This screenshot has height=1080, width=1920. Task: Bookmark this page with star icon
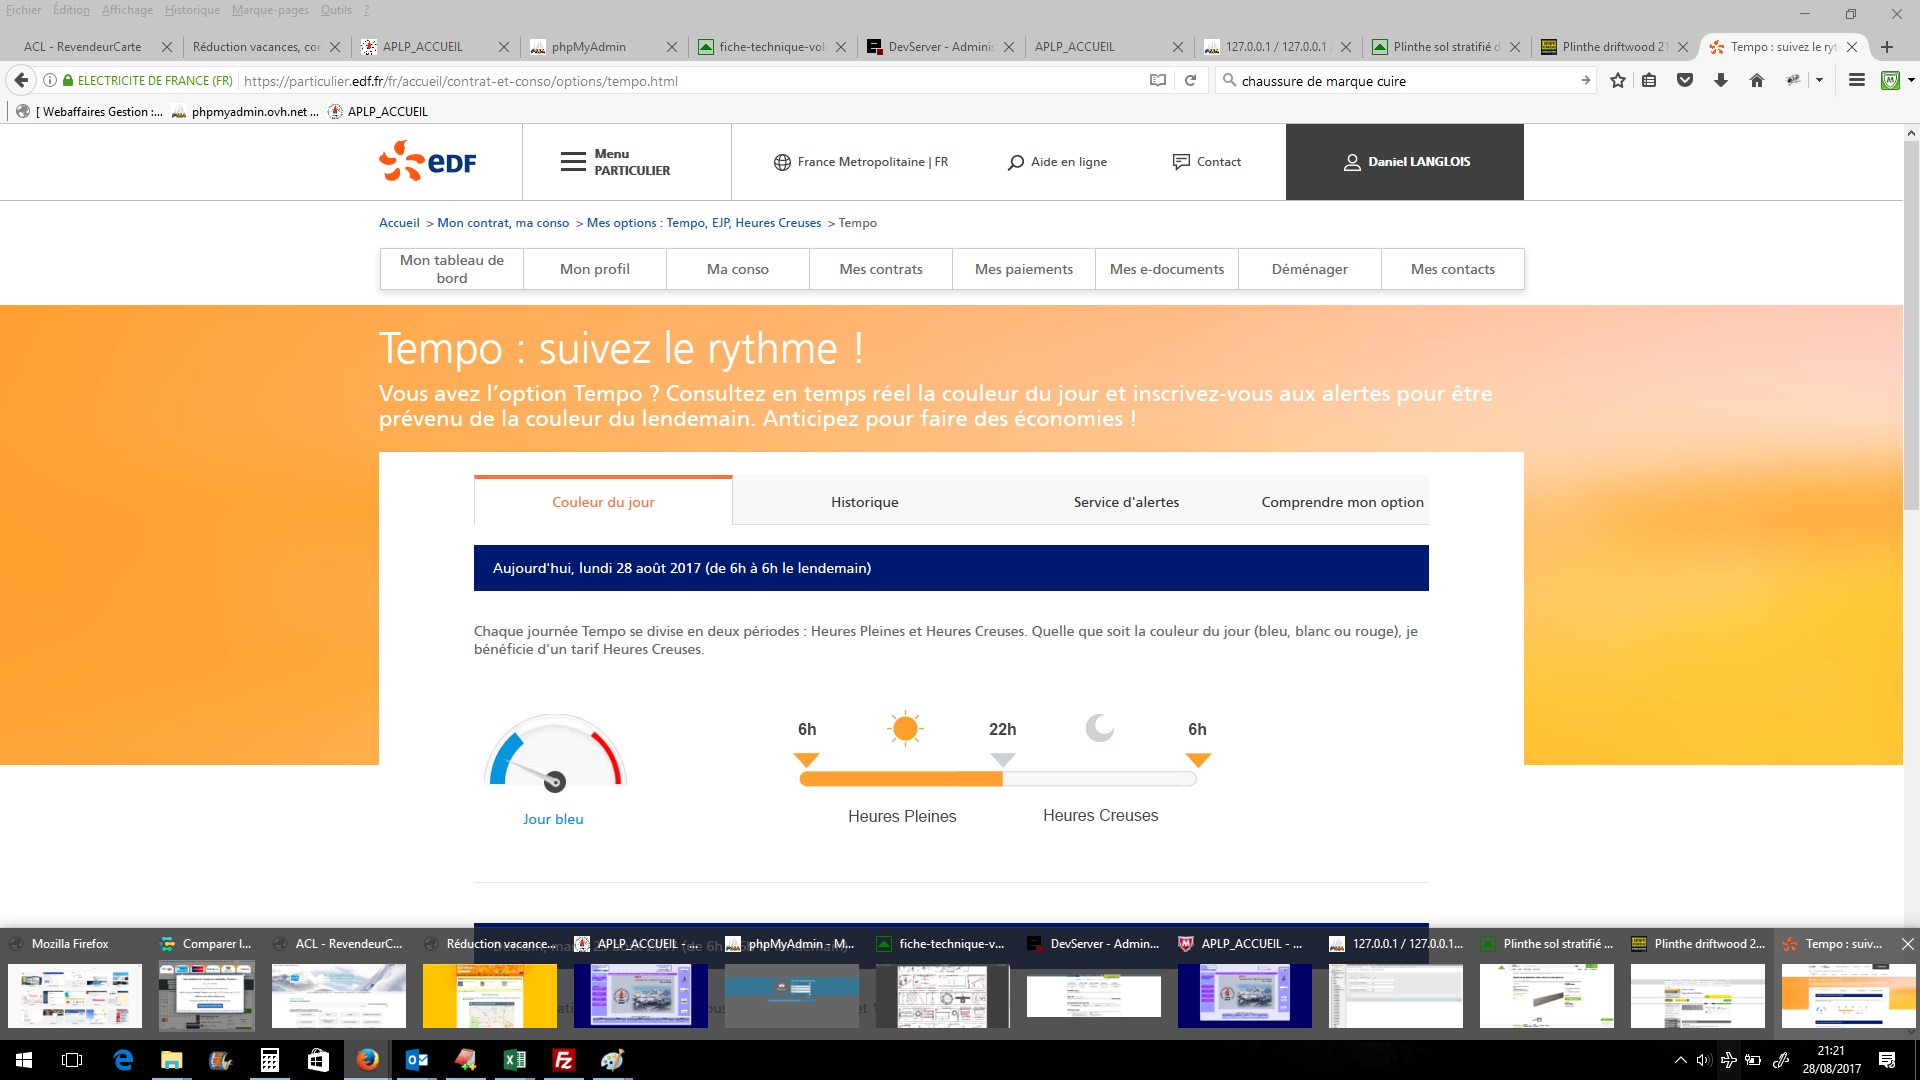click(x=1618, y=81)
